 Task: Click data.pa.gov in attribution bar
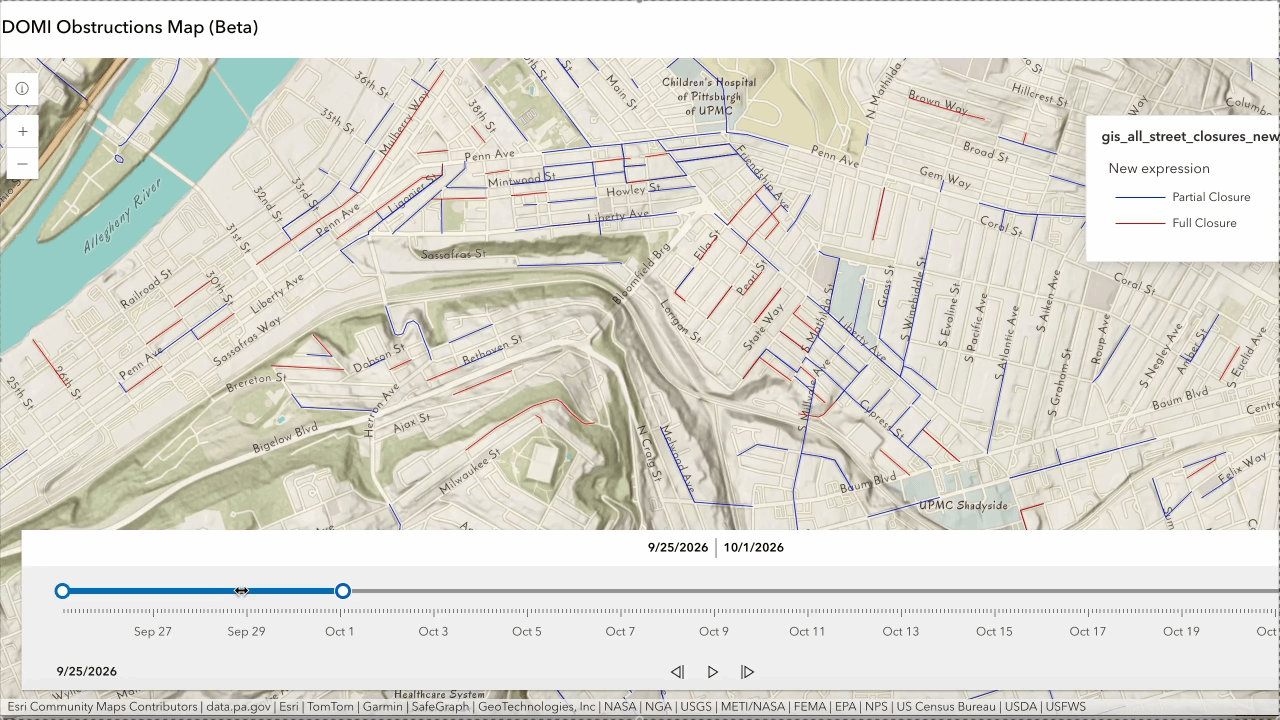tap(239, 707)
